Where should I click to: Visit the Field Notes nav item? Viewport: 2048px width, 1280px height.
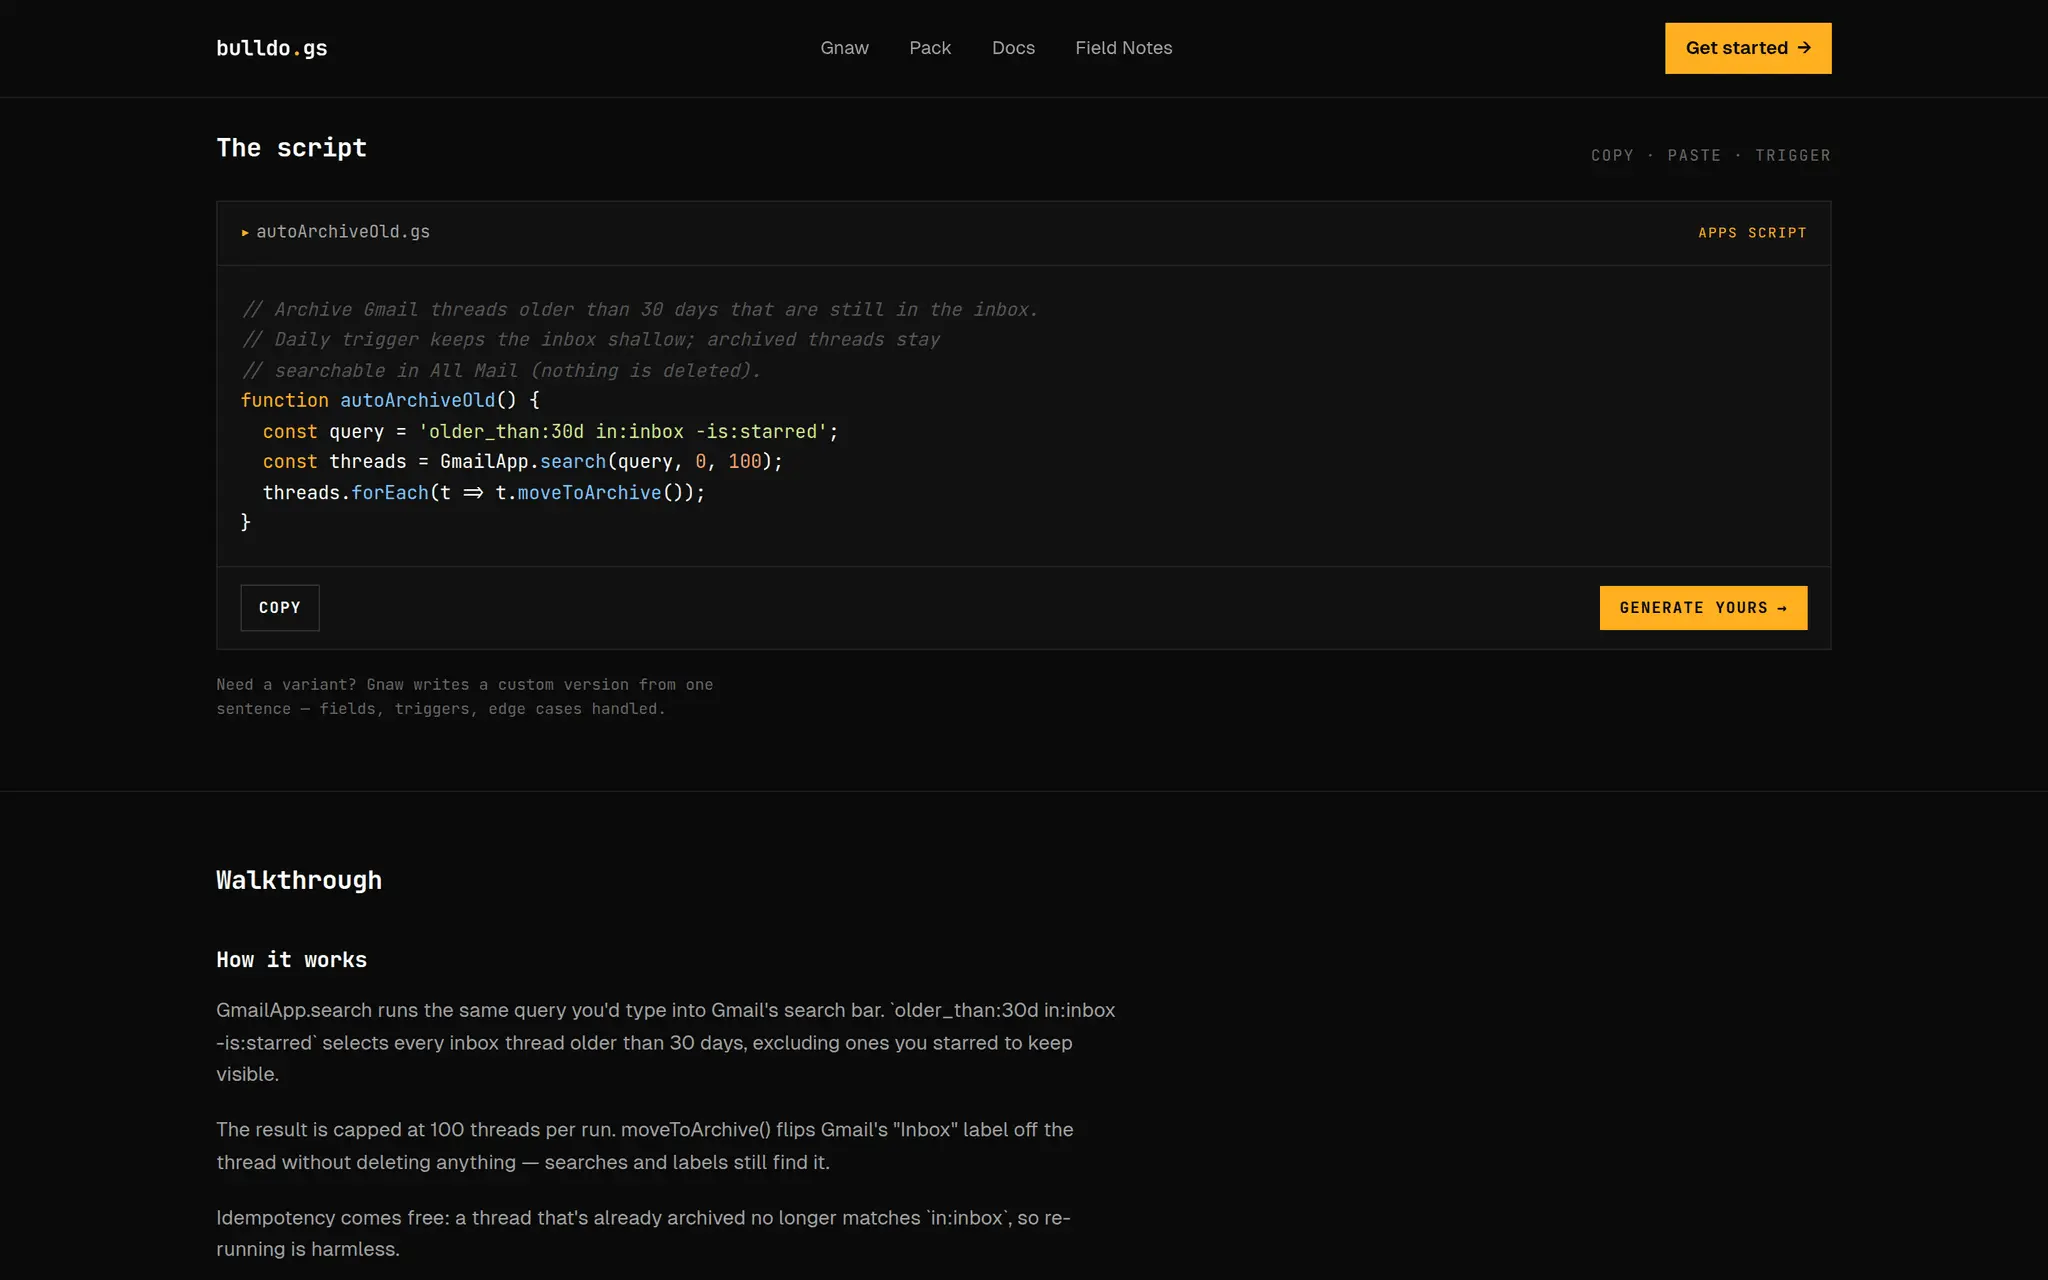tap(1123, 48)
